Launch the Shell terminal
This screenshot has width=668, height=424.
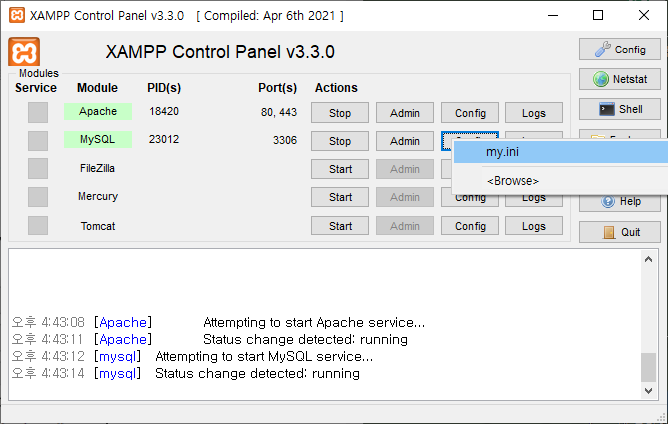click(x=619, y=109)
